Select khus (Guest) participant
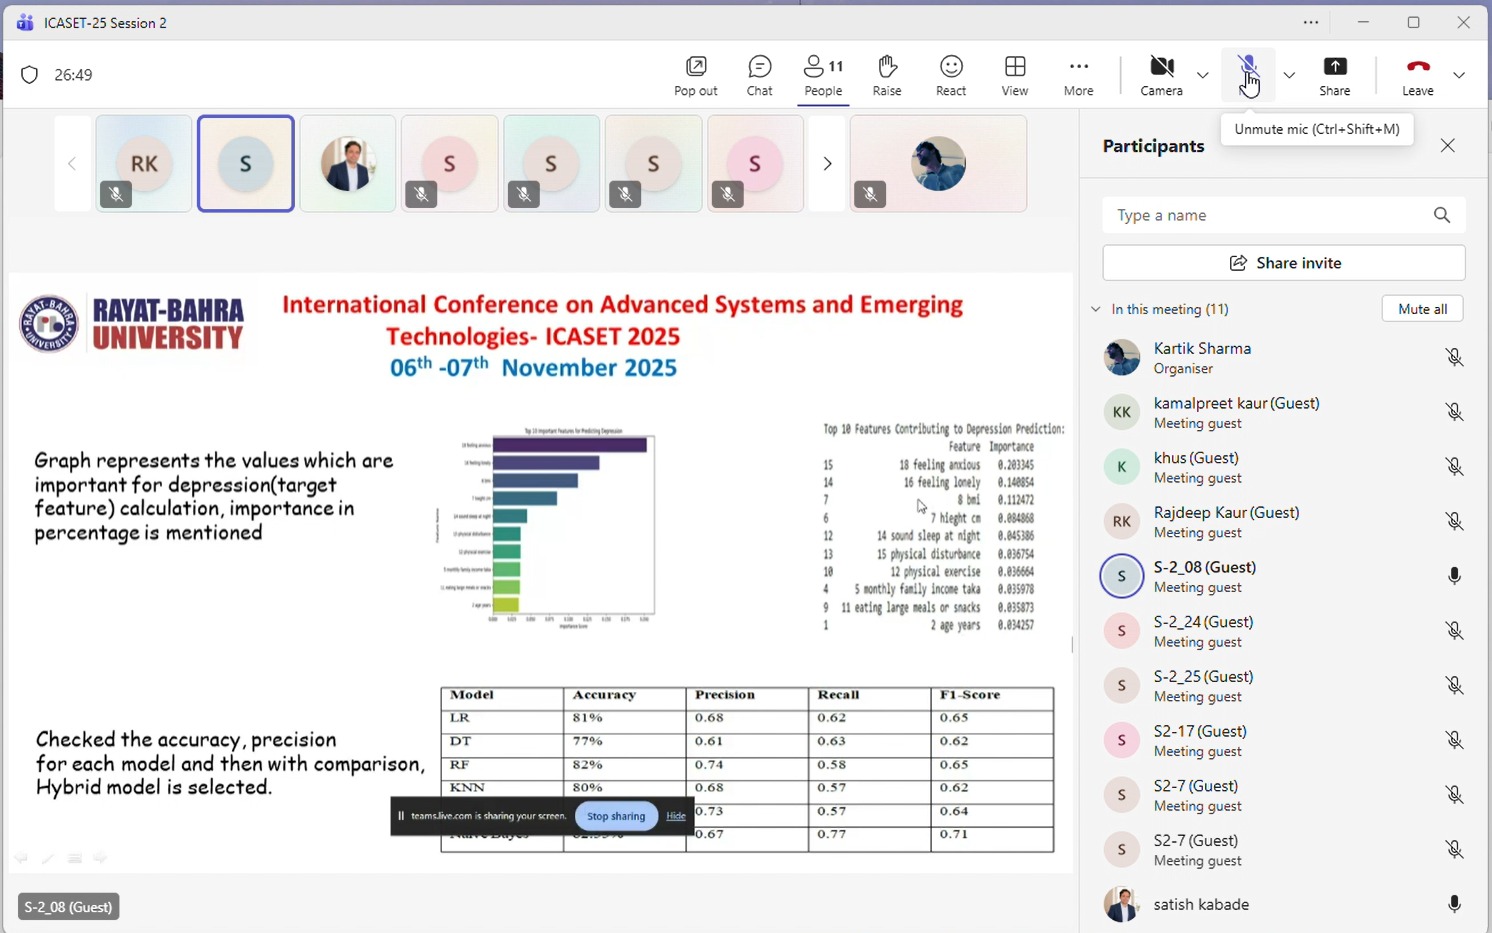Viewport: 1492px width, 933px height. coord(1284,467)
